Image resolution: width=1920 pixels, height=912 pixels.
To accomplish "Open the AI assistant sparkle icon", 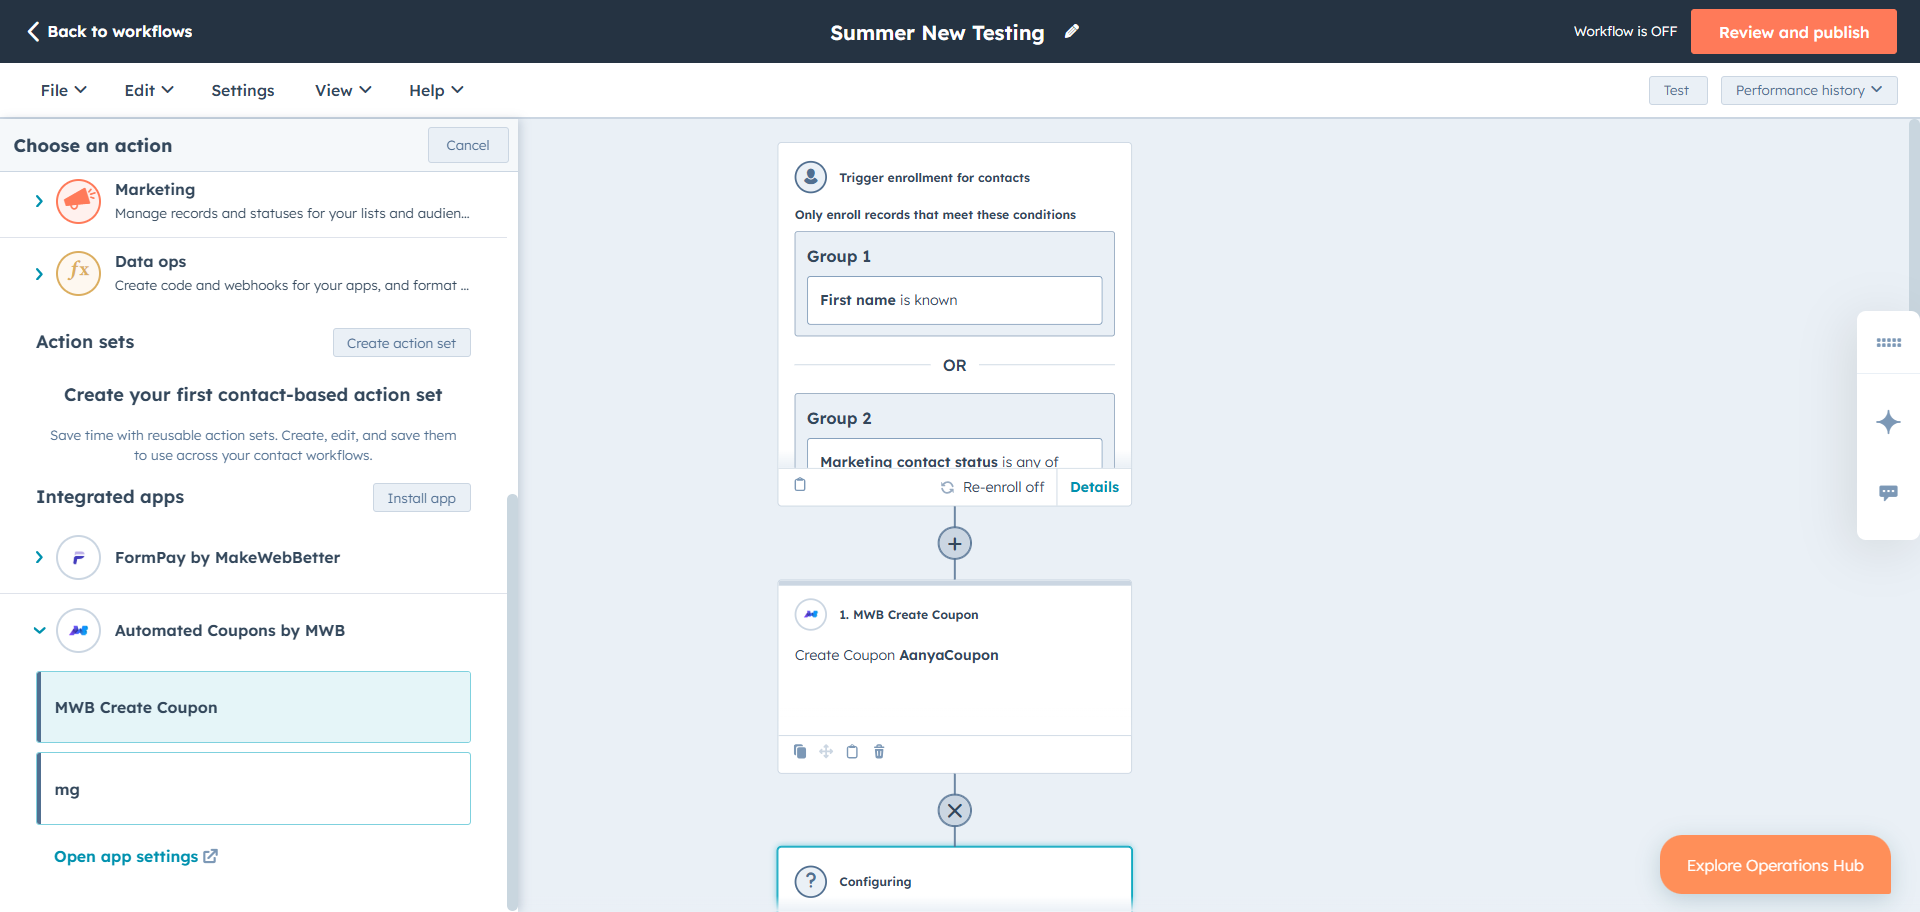I will tap(1888, 422).
